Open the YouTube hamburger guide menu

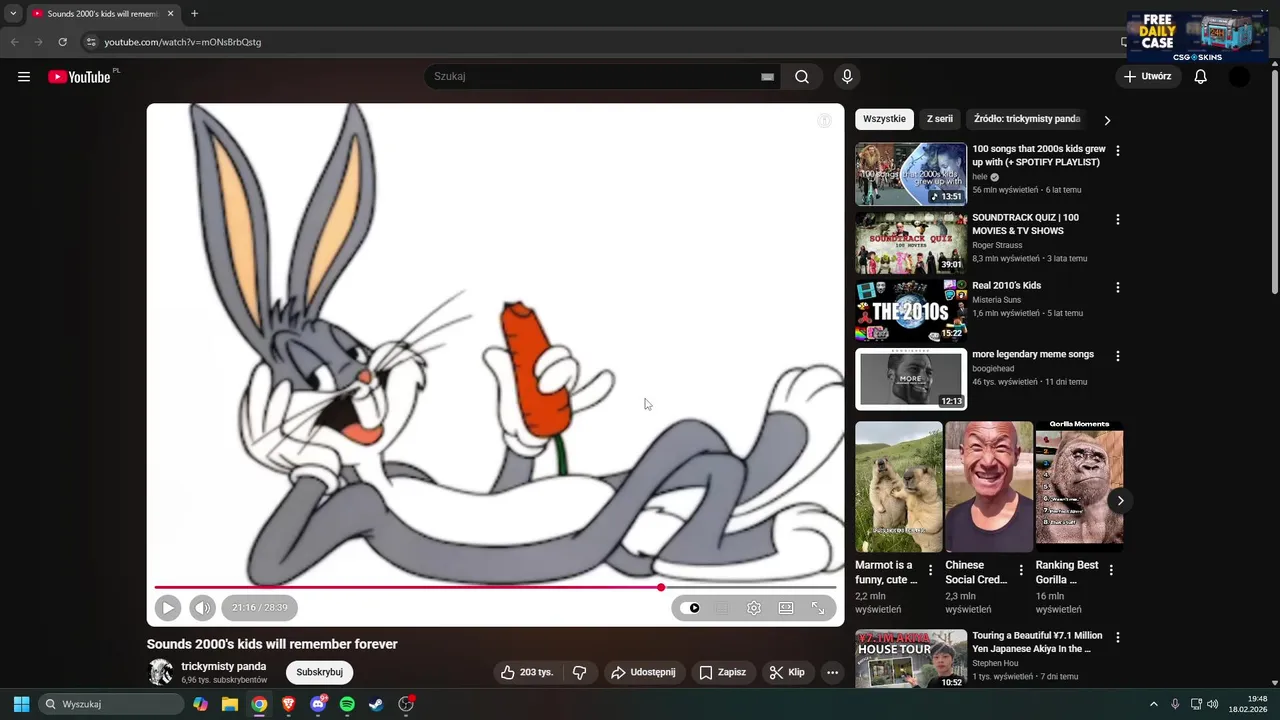pos(24,77)
